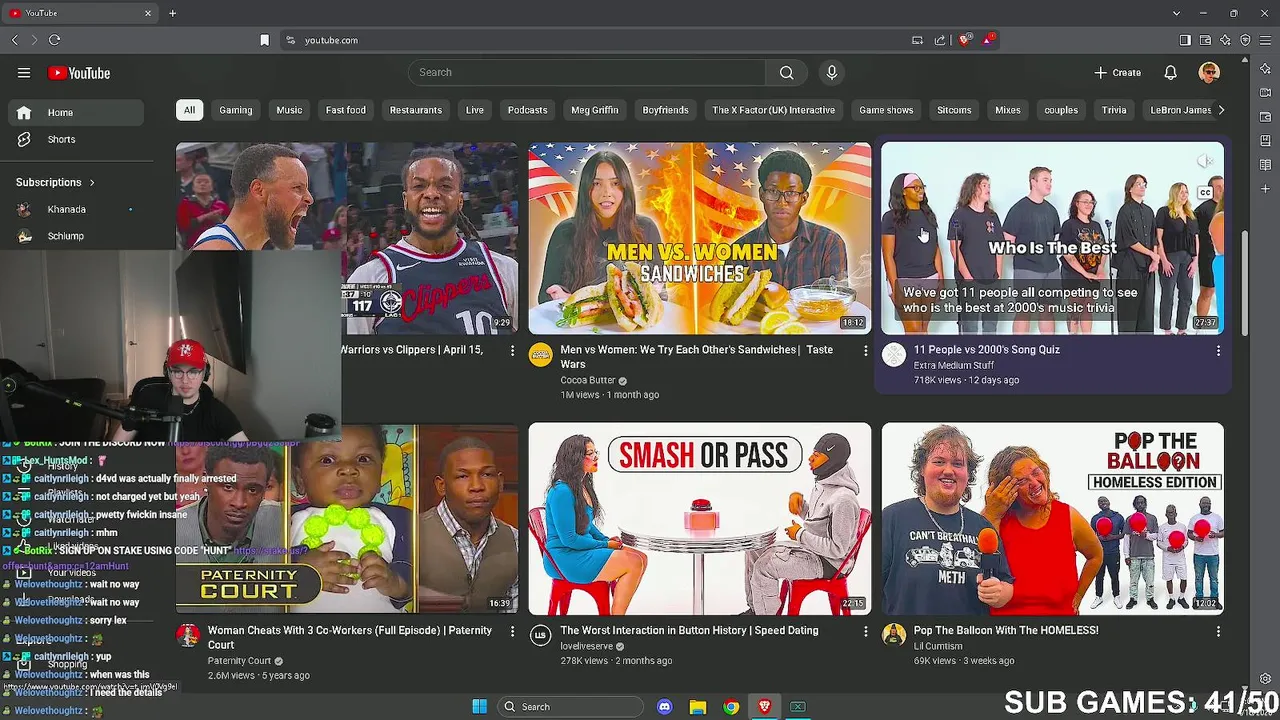Open the Khanada subscription channel
This screenshot has height=720, width=1280.
tap(66, 210)
